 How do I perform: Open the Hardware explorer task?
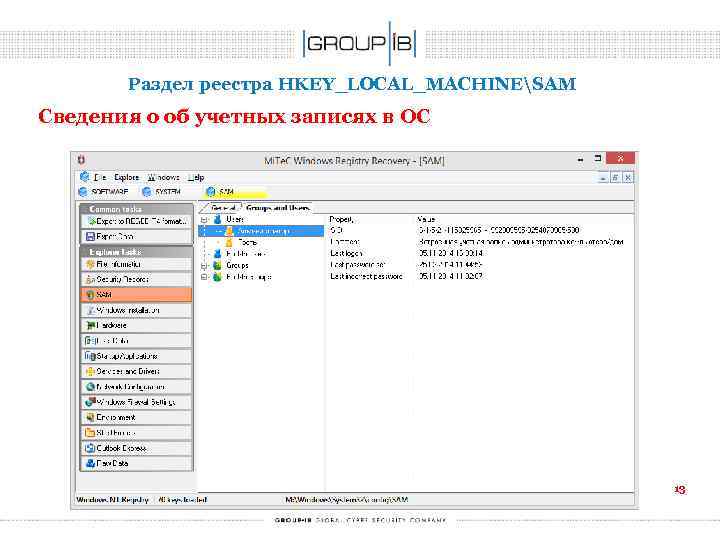point(136,325)
